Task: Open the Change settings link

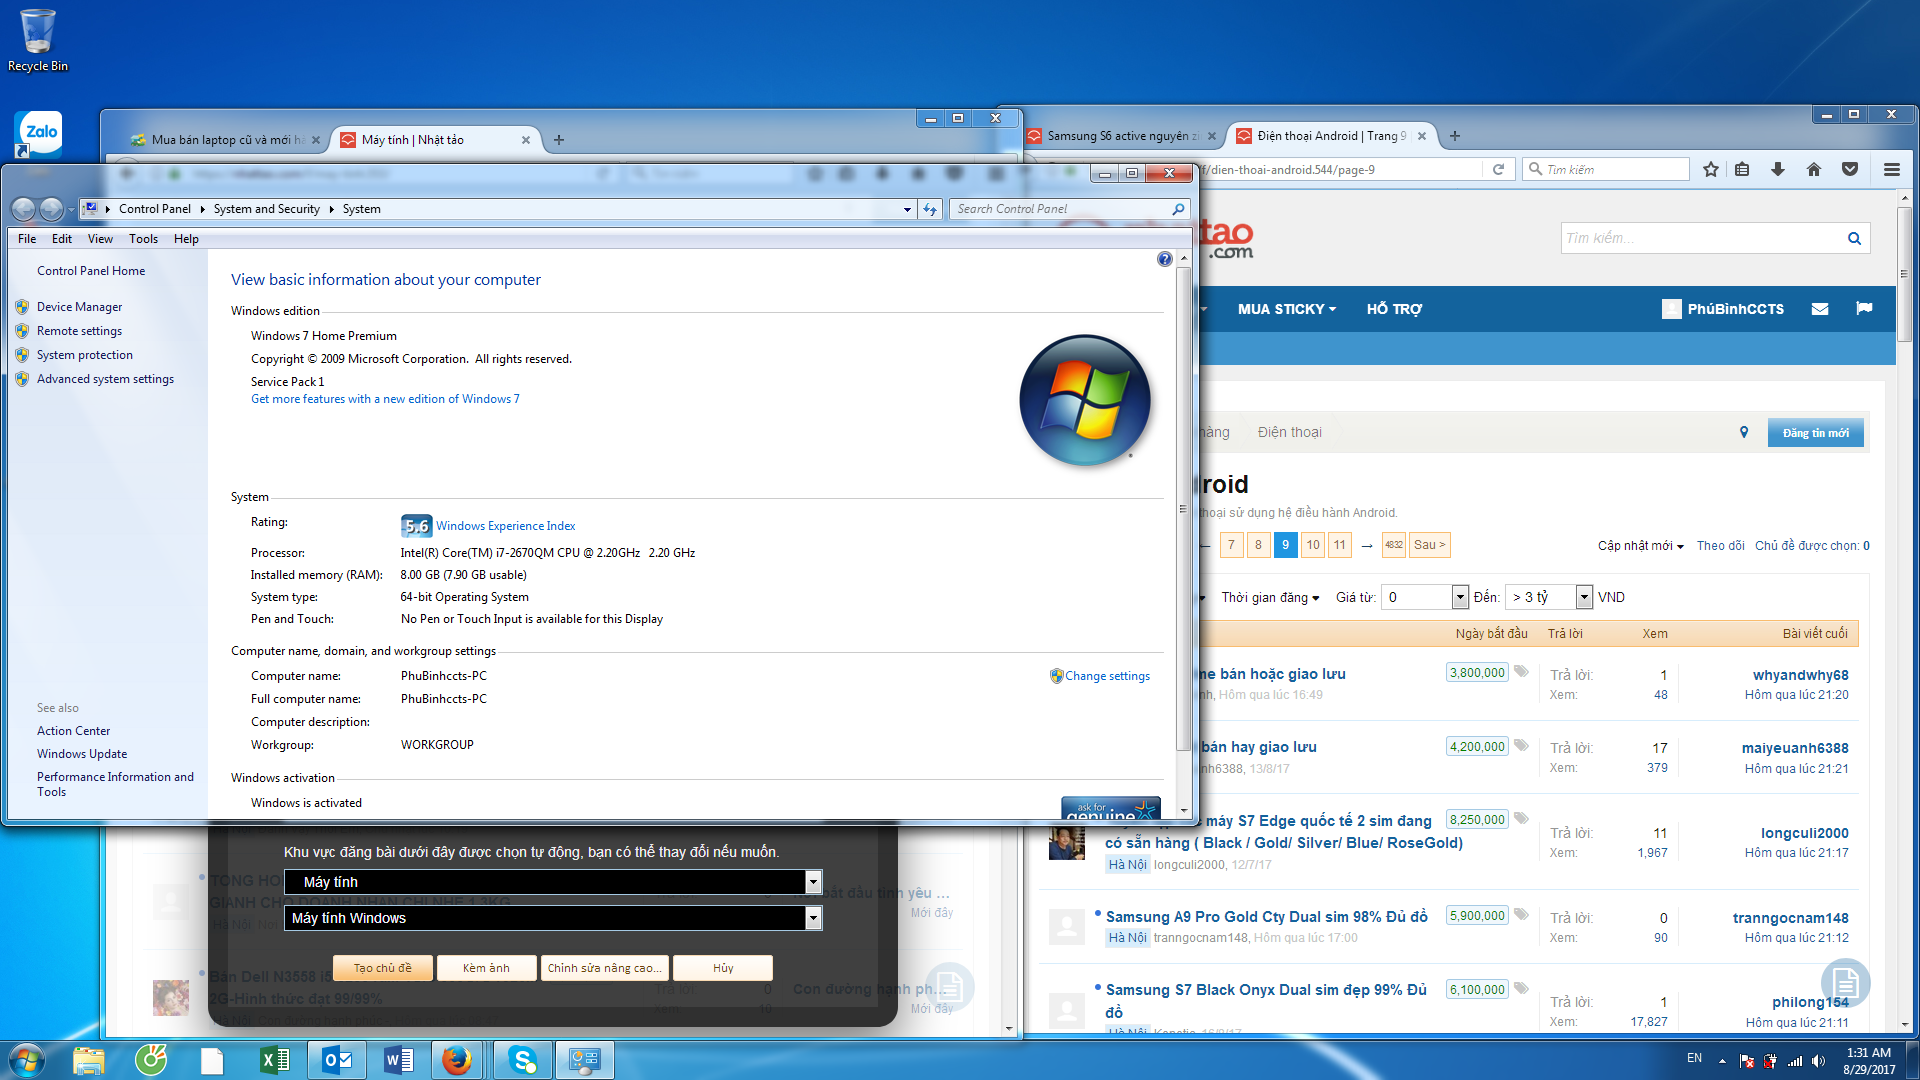Action: pyautogui.click(x=1107, y=676)
